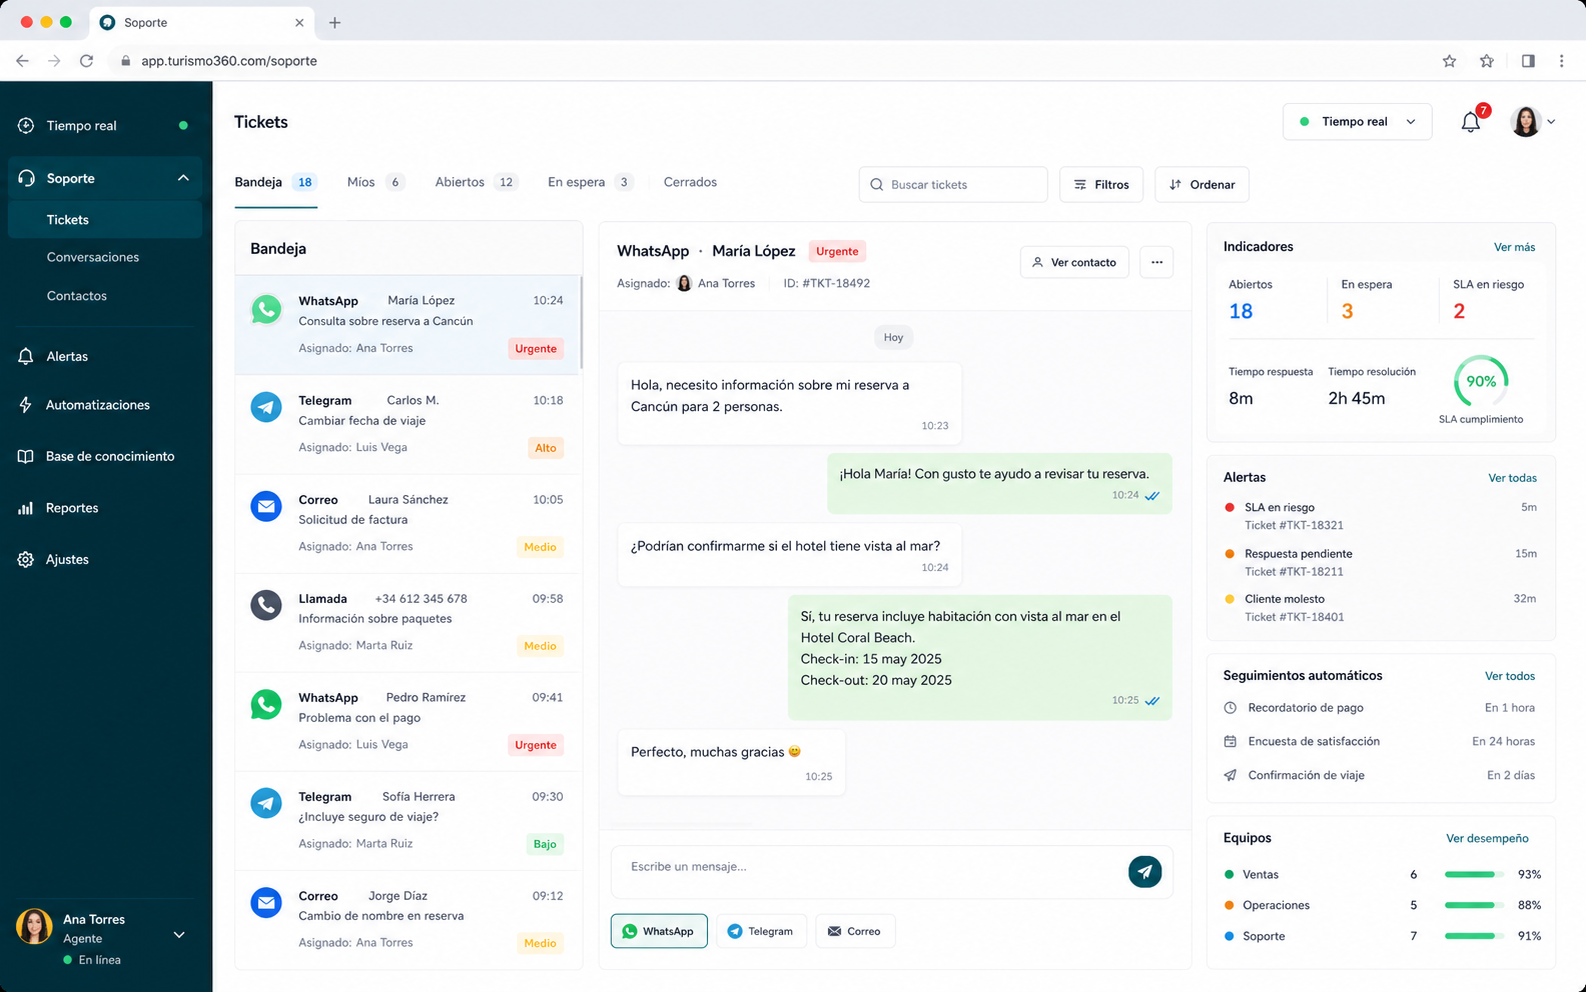
Task: Focus the Buscar tickets search field
Action: coord(953,185)
